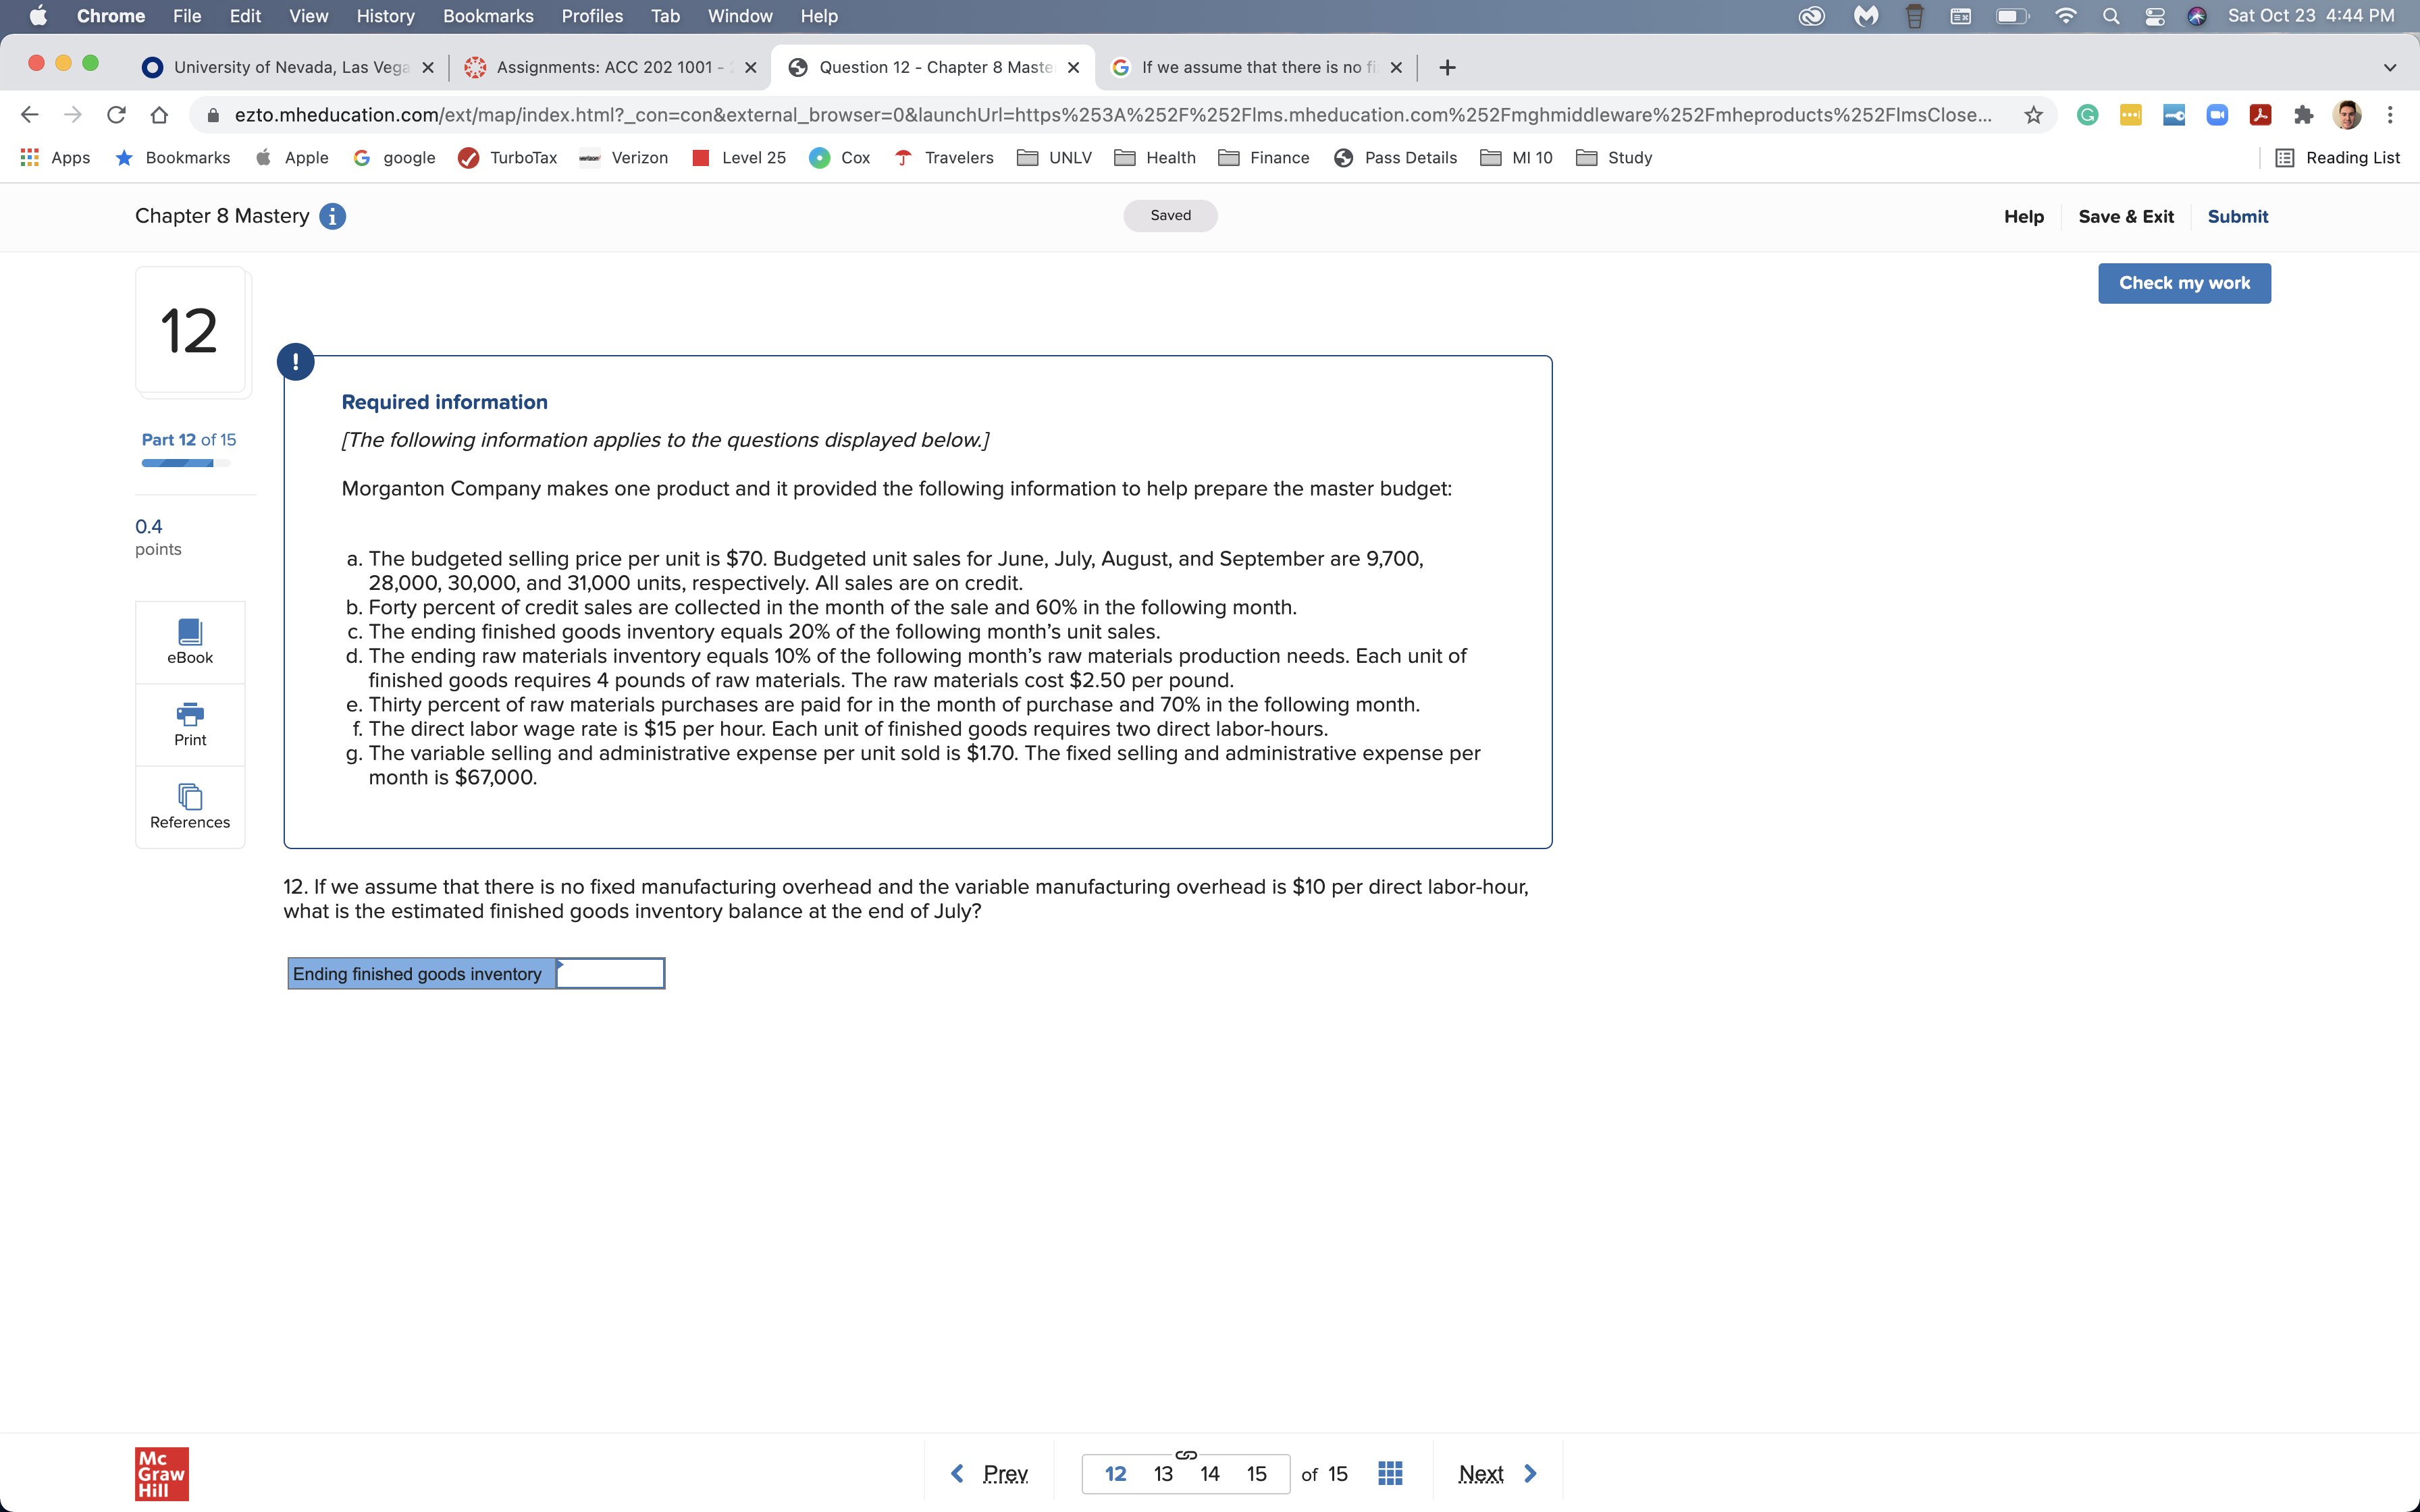Navigate to question 14
The image size is (2420, 1512).
1209,1472
